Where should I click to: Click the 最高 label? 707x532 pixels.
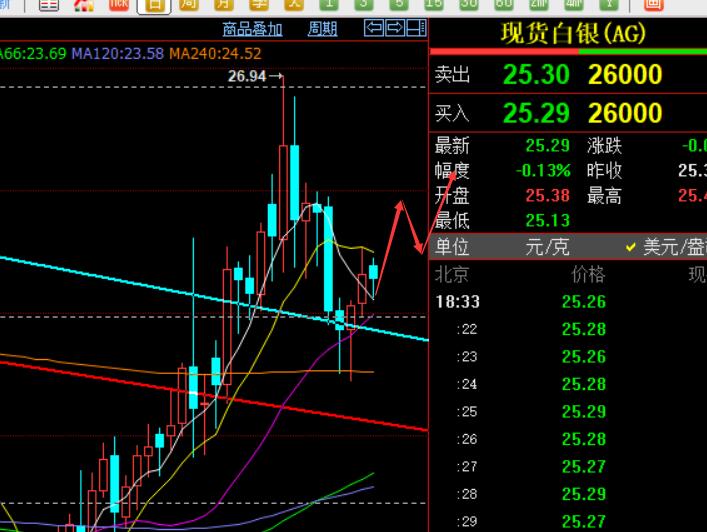(604, 196)
